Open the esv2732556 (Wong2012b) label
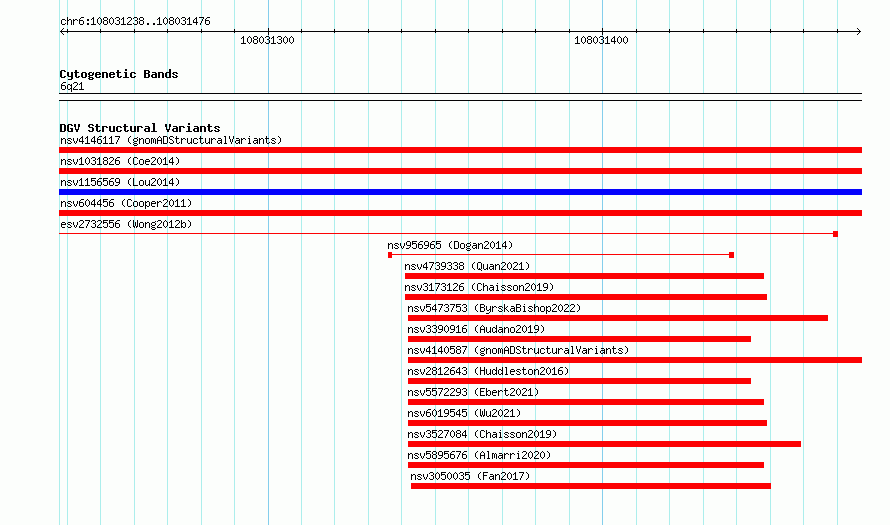 [x=126, y=224]
